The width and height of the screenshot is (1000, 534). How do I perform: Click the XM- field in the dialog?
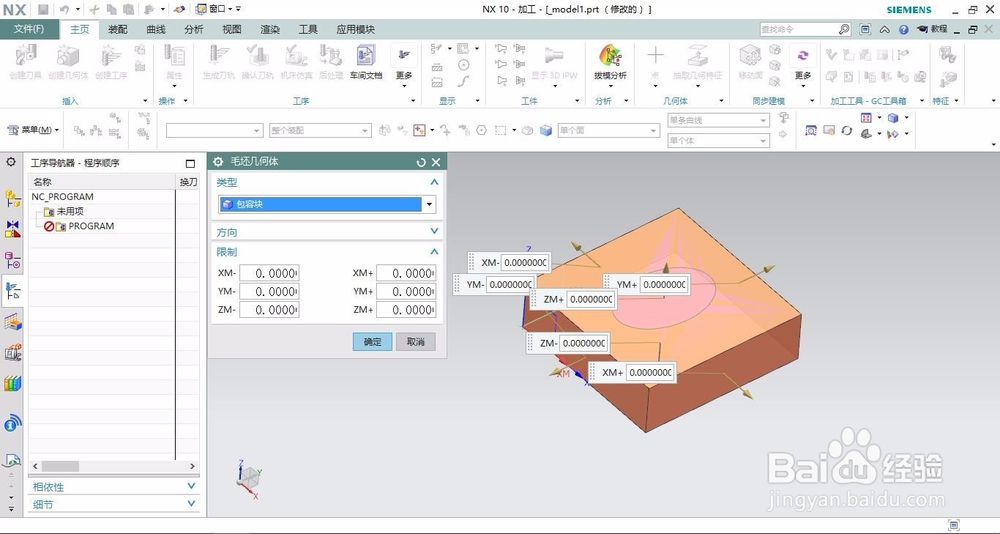point(269,273)
